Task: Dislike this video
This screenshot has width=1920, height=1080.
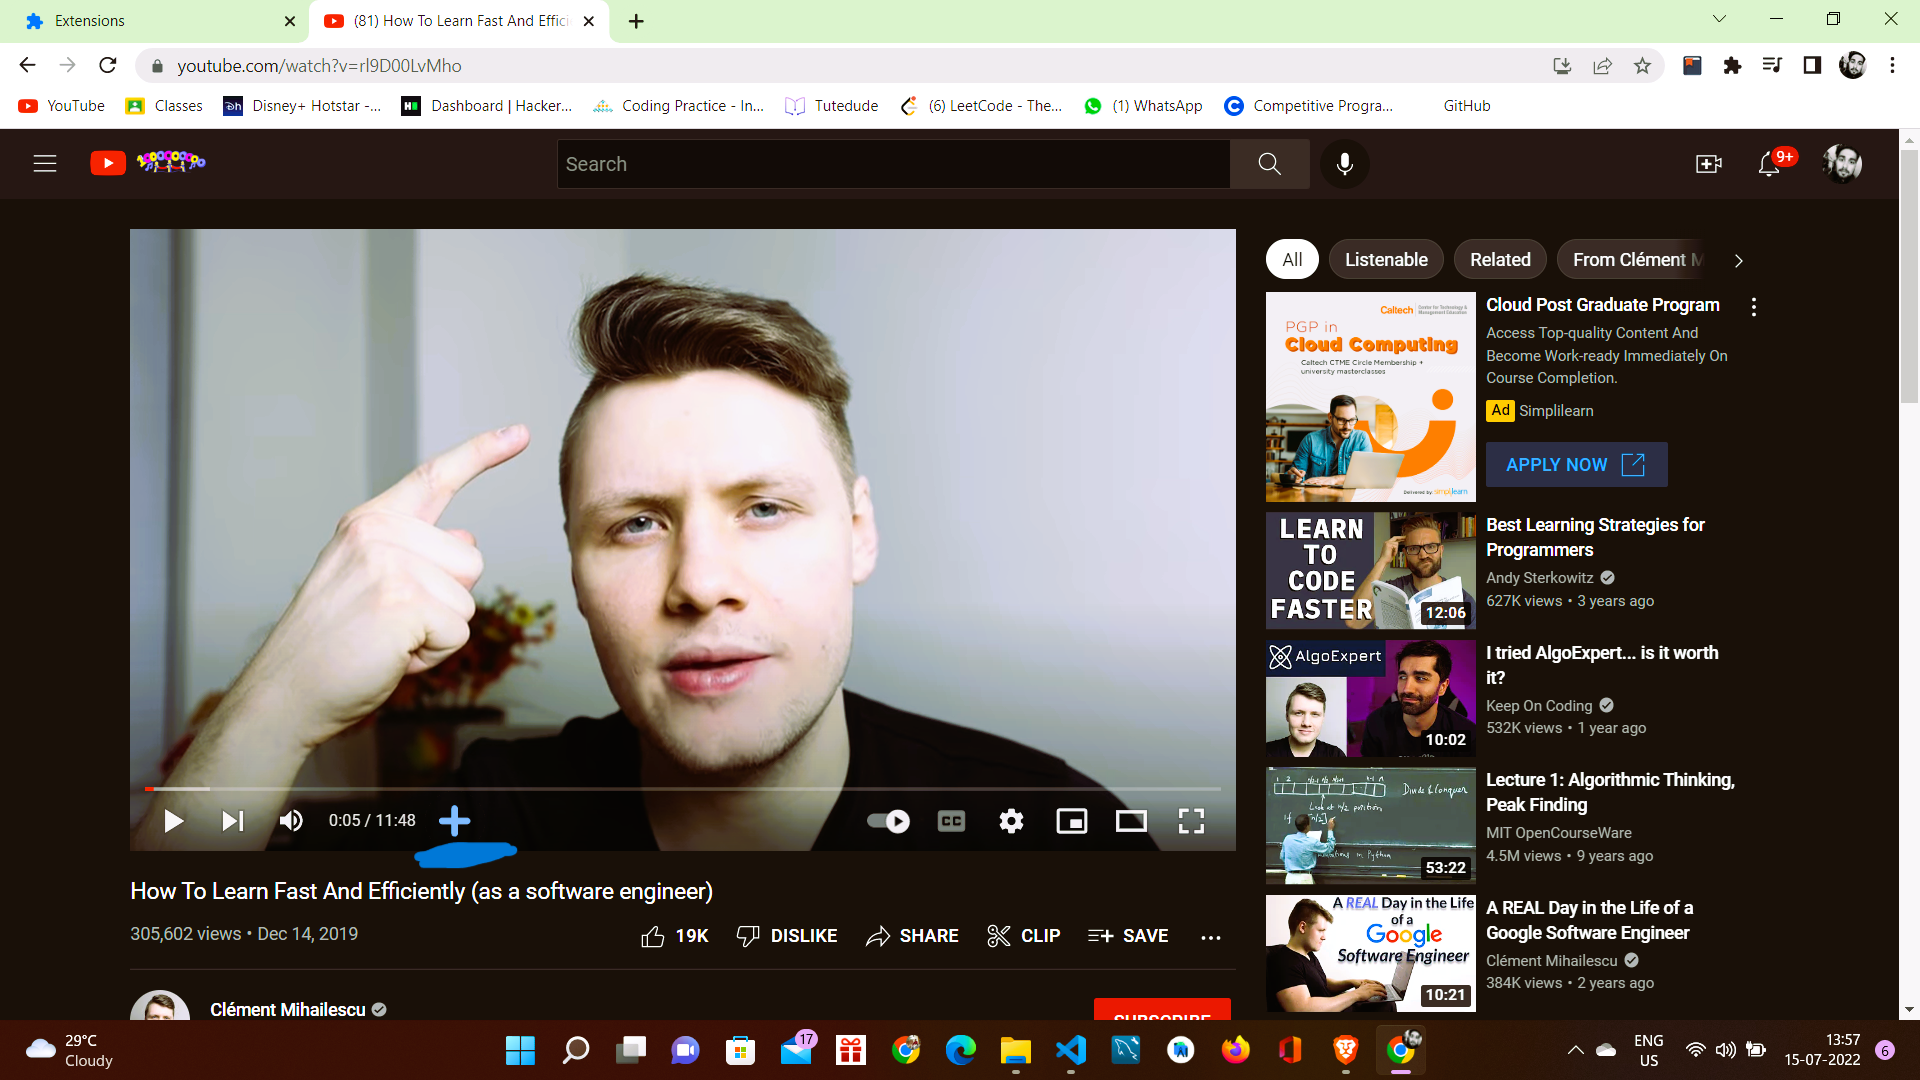Action: tap(787, 936)
